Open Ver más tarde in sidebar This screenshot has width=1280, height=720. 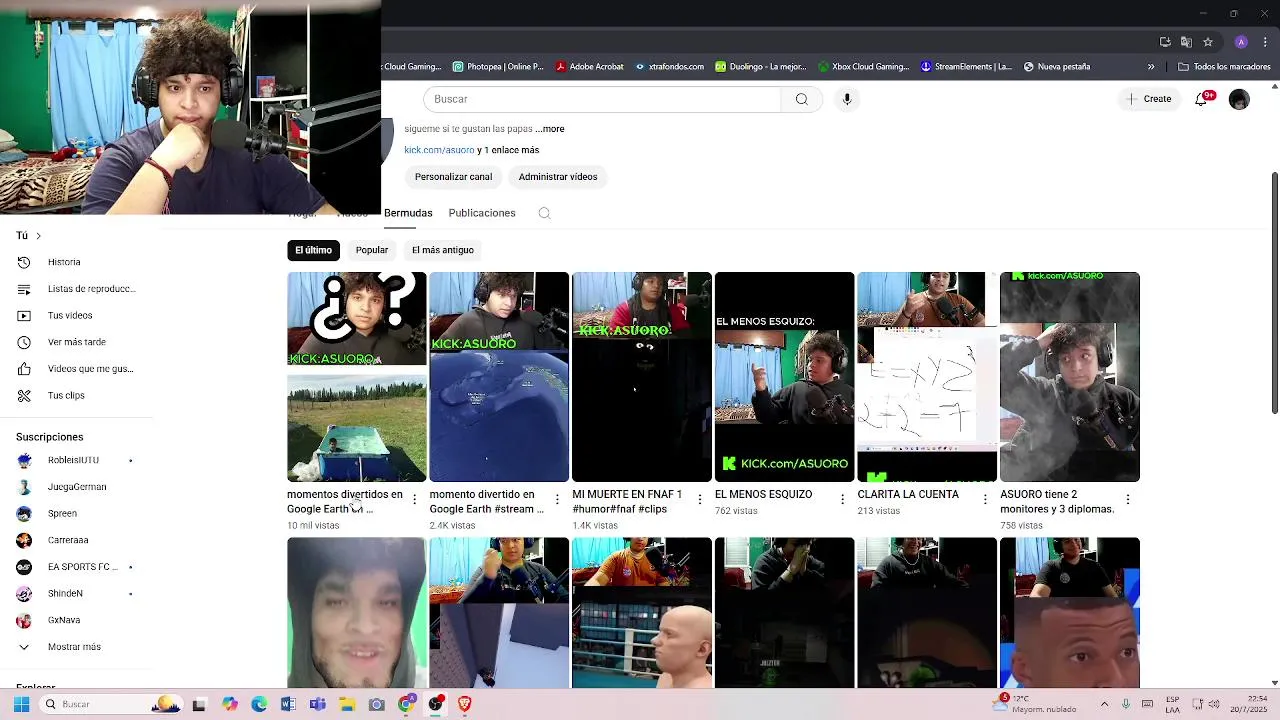click(x=76, y=342)
